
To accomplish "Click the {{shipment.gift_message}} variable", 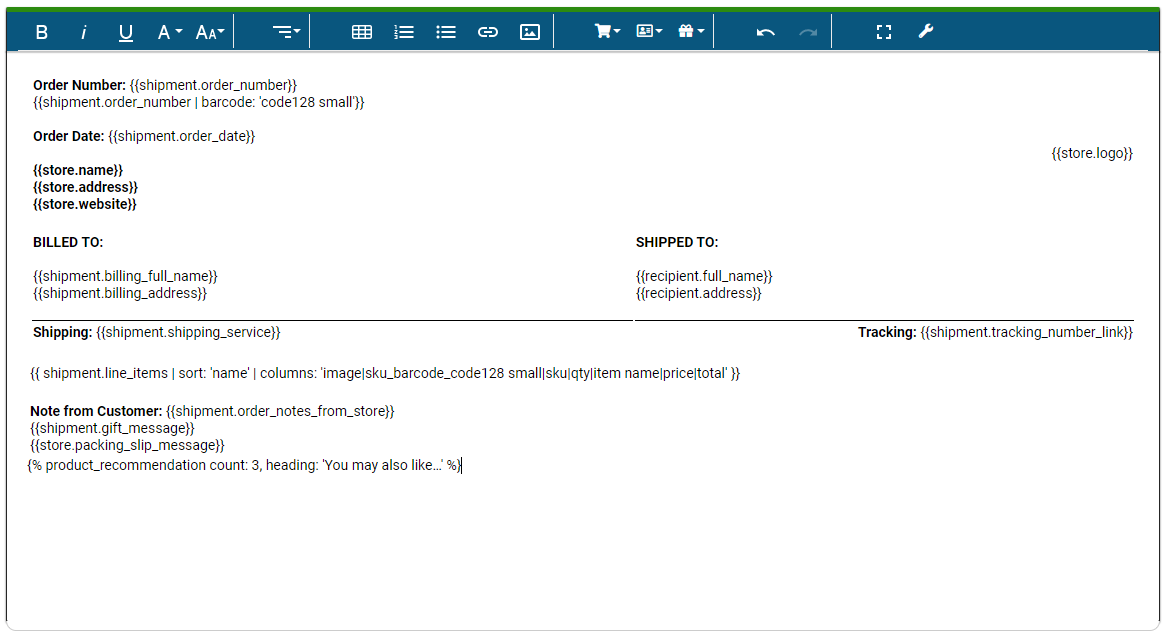I will pos(113,428).
